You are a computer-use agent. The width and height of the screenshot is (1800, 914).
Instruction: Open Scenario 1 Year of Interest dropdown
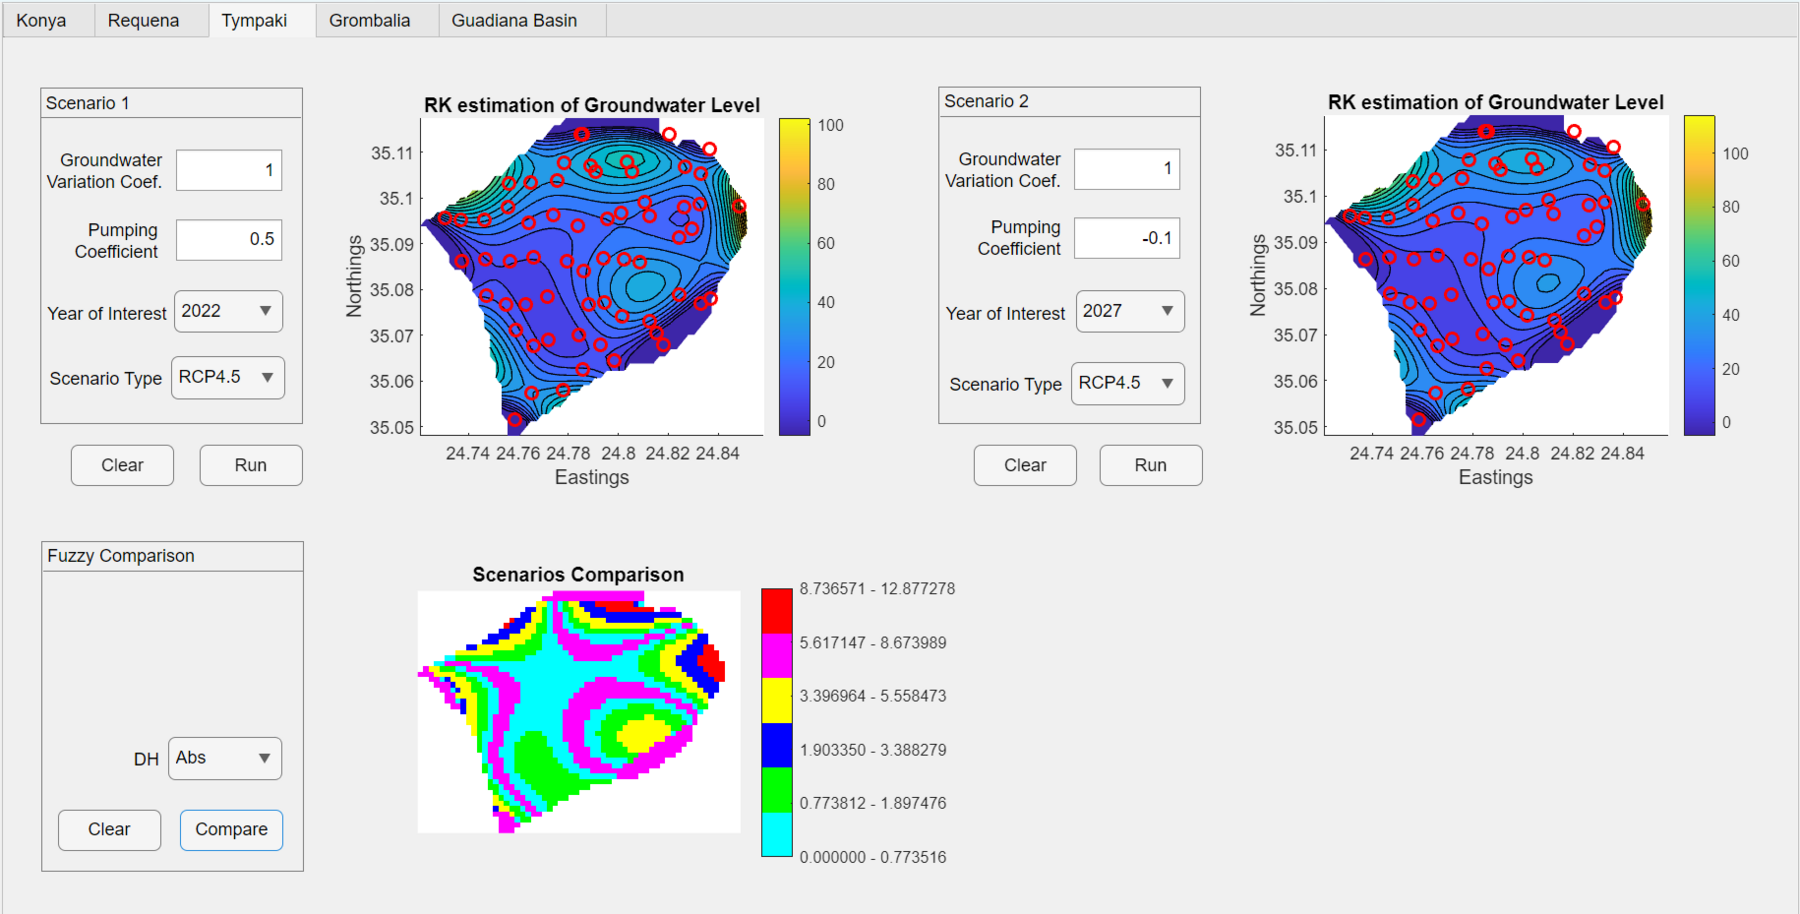(x=228, y=311)
